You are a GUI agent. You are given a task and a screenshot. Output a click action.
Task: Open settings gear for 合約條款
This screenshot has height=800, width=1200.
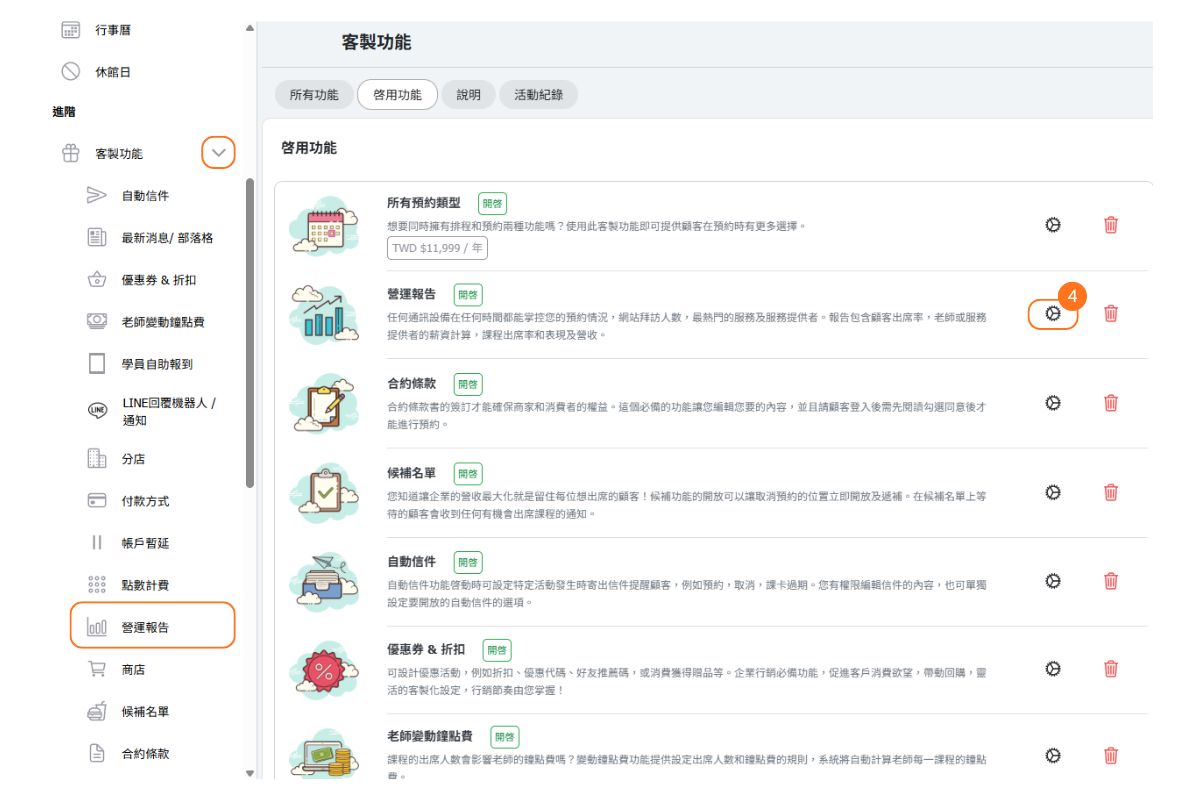tap(1052, 403)
